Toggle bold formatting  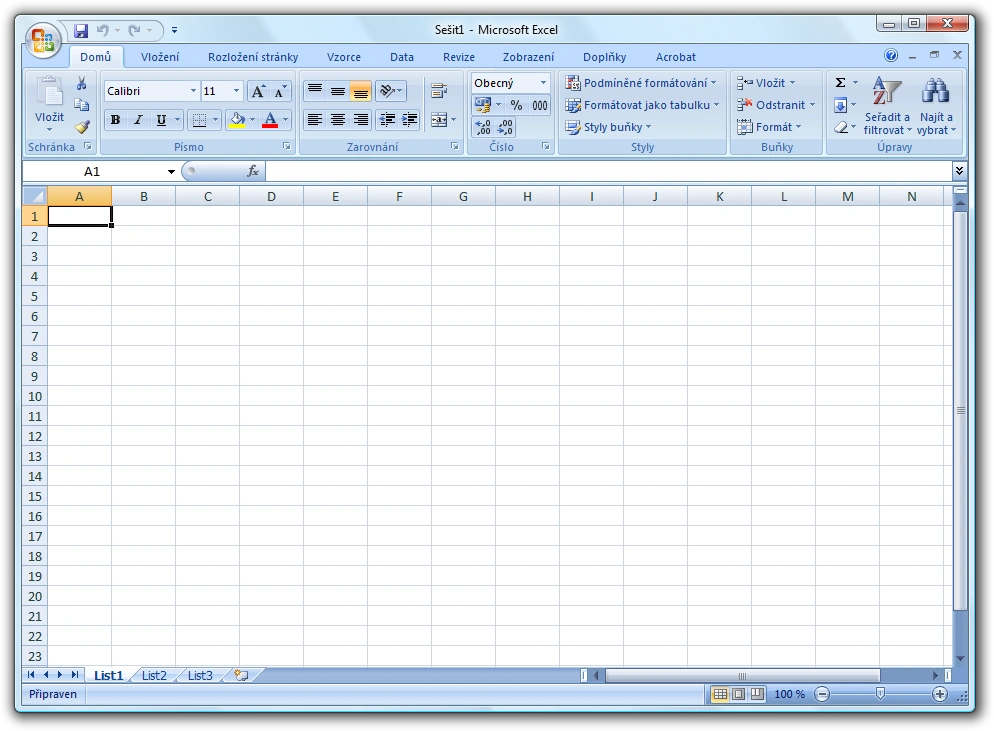pyautogui.click(x=115, y=120)
